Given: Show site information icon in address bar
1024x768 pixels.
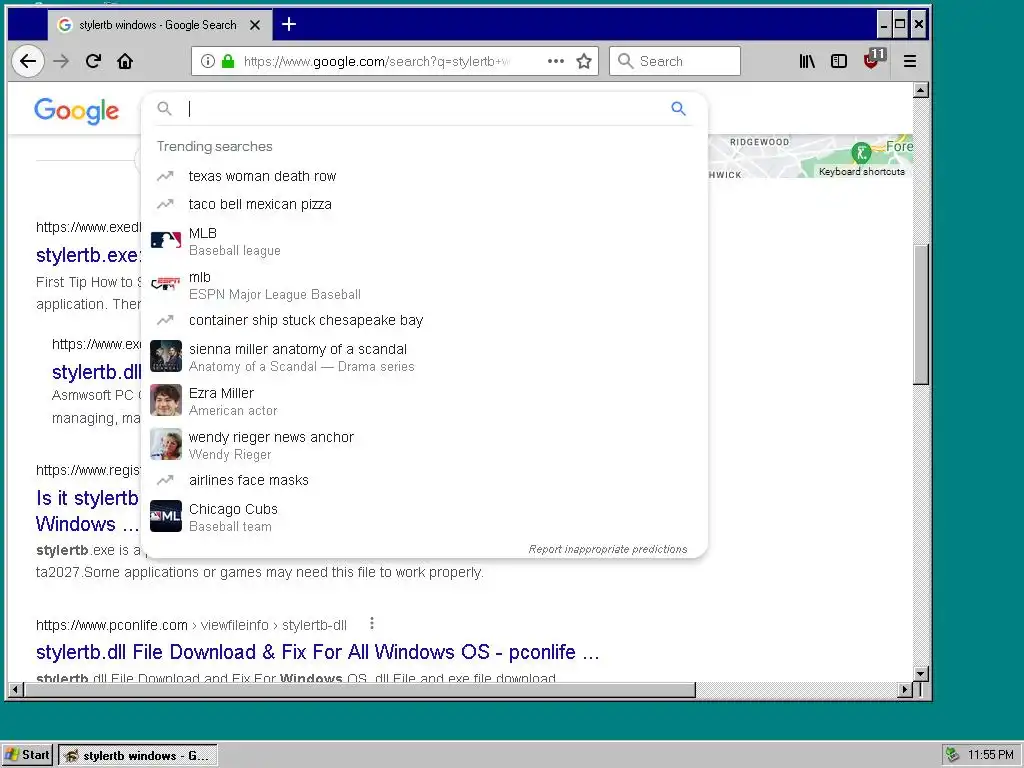Looking at the screenshot, I should (208, 61).
